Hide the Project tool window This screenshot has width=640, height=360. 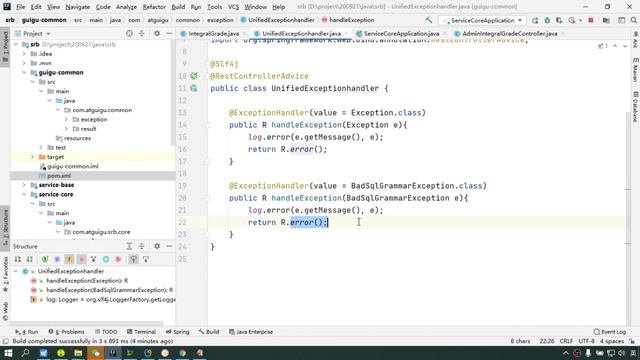[169, 33]
